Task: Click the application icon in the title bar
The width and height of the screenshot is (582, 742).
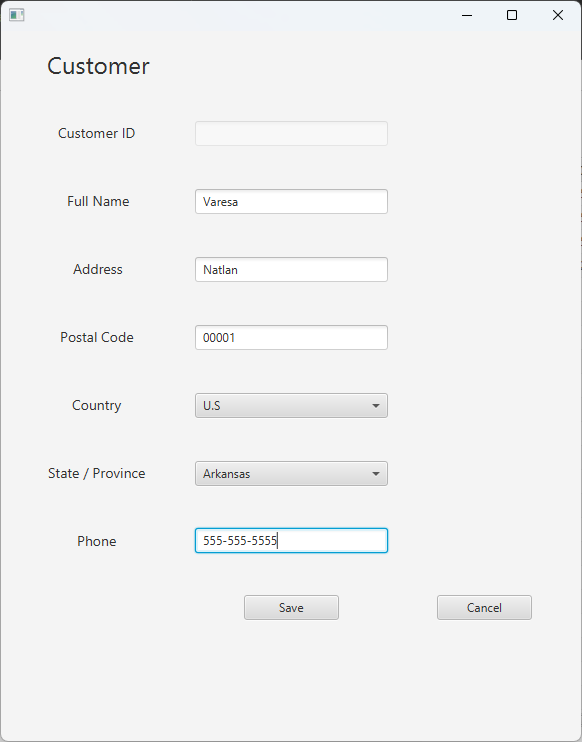Action: (17, 15)
